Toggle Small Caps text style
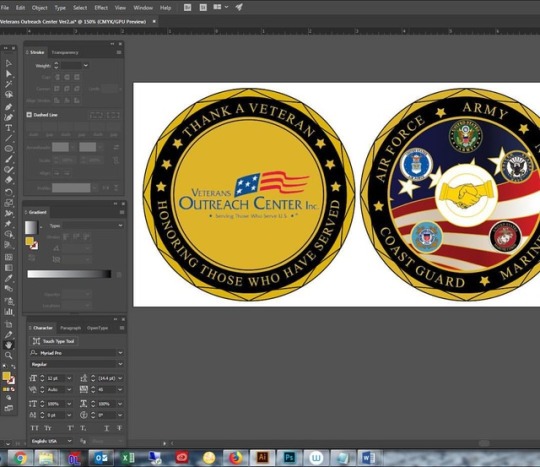Screen dimensions: 540x467 [x=48, y=428]
